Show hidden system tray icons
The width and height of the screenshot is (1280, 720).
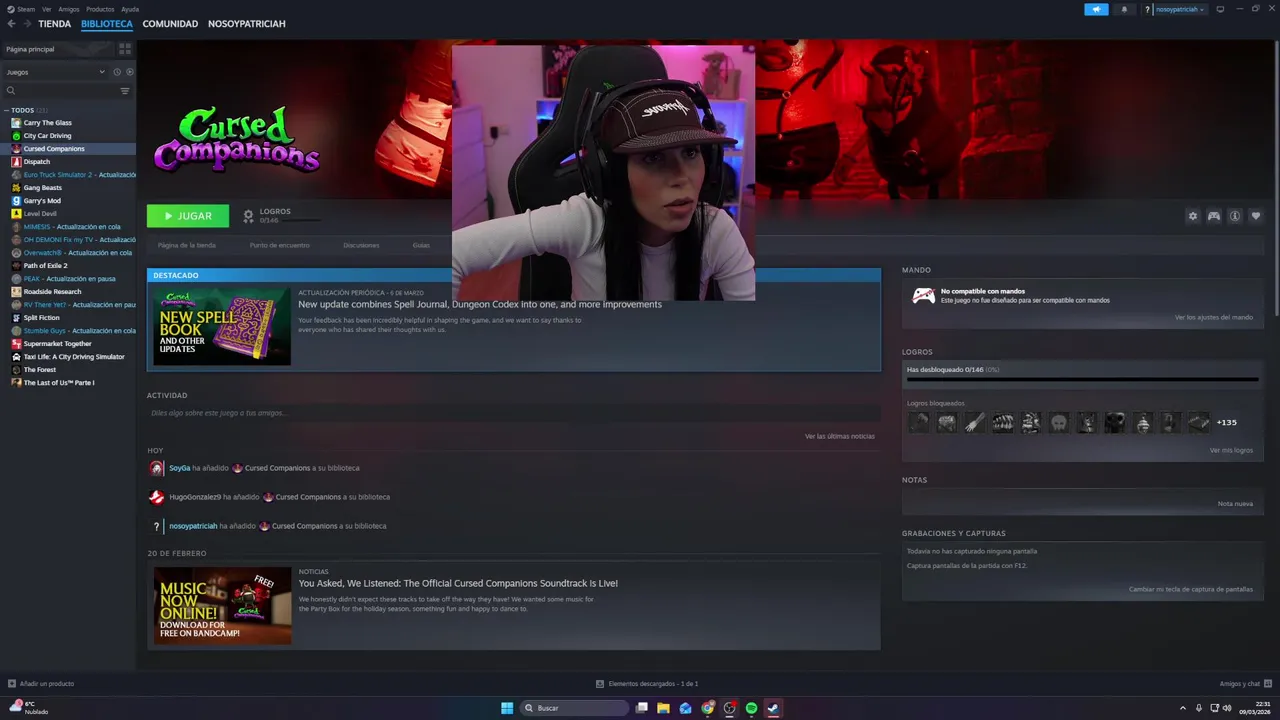coord(1183,708)
